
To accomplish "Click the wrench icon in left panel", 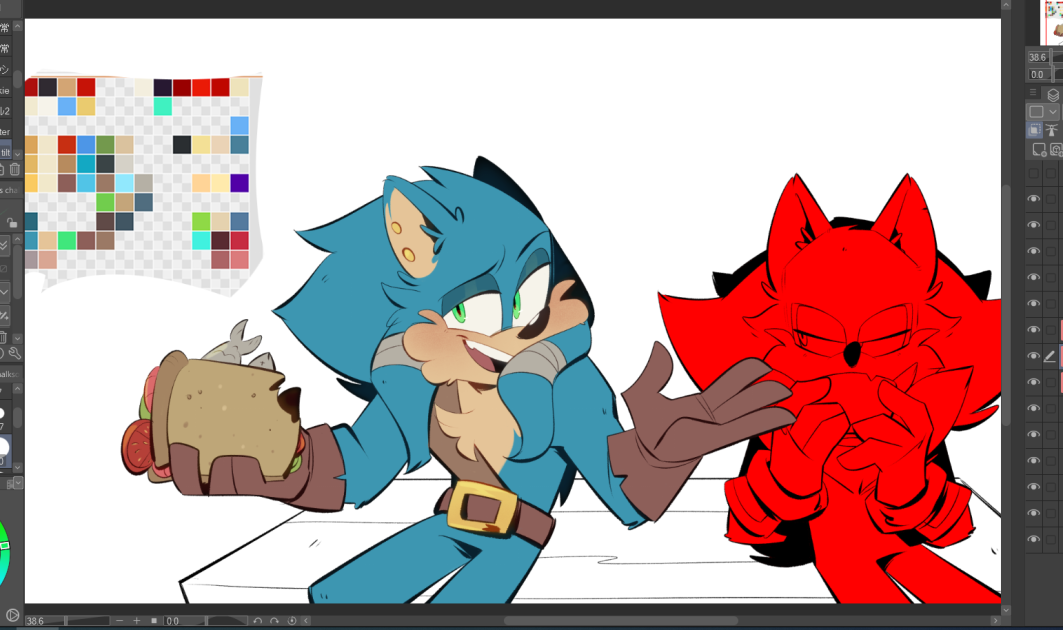I will click(x=14, y=354).
